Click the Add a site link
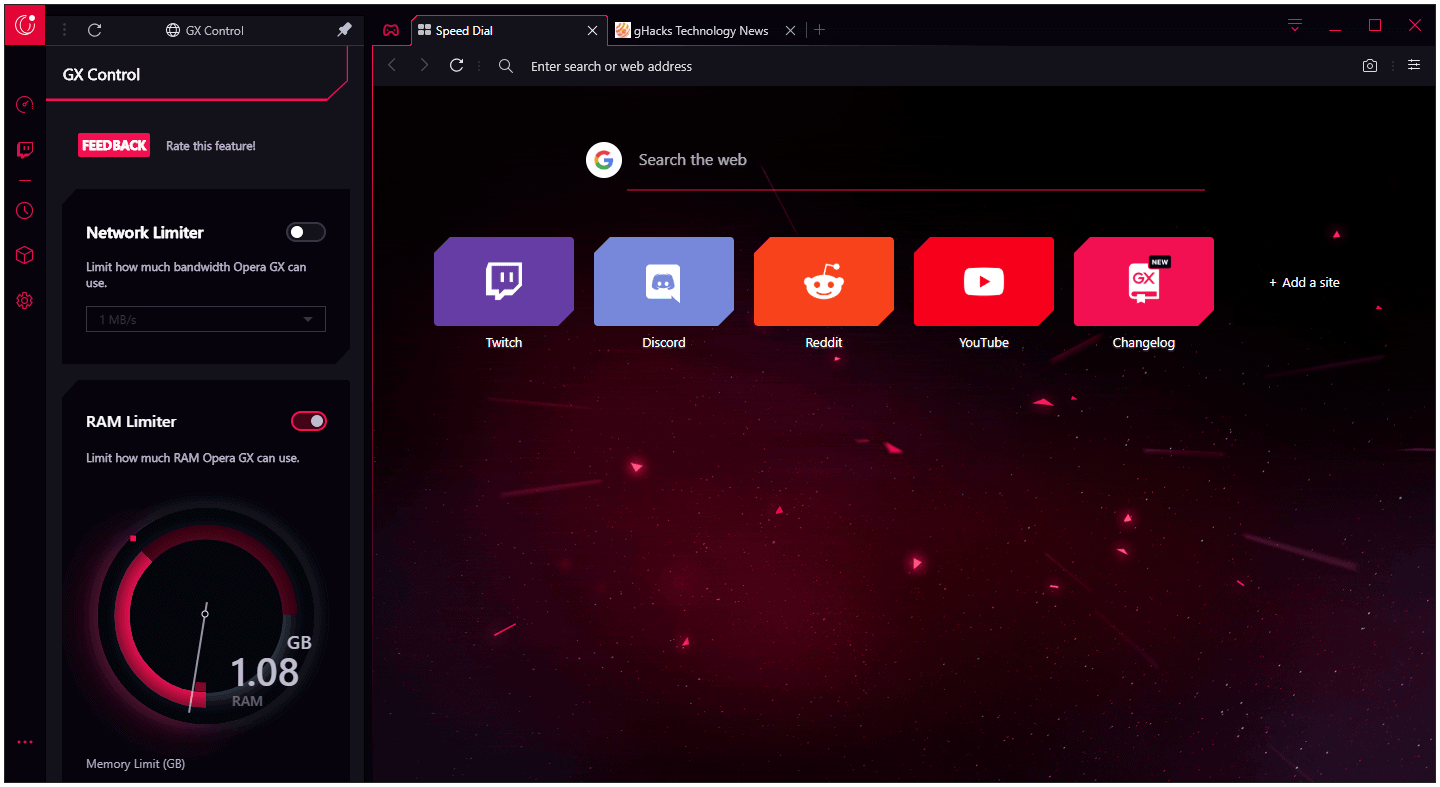 click(x=1304, y=282)
